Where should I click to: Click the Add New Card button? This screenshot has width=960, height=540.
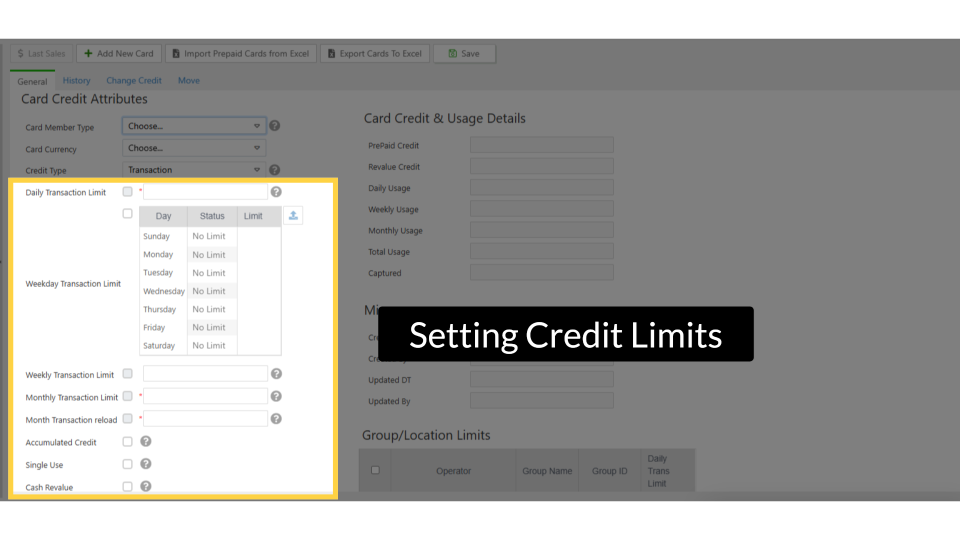(x=119, y=54)
